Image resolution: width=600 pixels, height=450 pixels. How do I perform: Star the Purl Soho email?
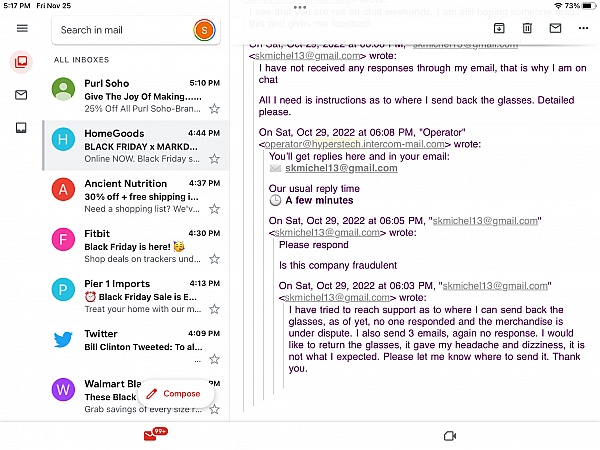click(x=214, y=109)
